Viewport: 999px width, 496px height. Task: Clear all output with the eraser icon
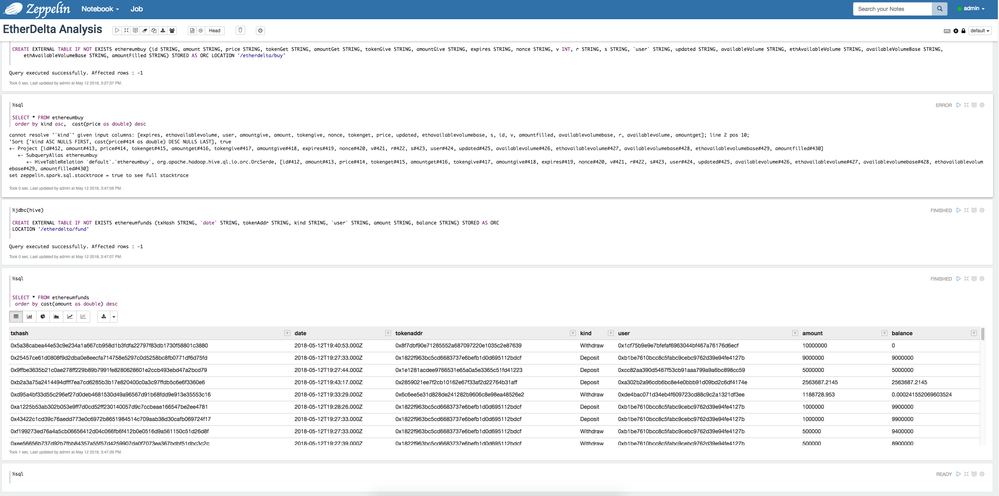(x=144, y=31)
